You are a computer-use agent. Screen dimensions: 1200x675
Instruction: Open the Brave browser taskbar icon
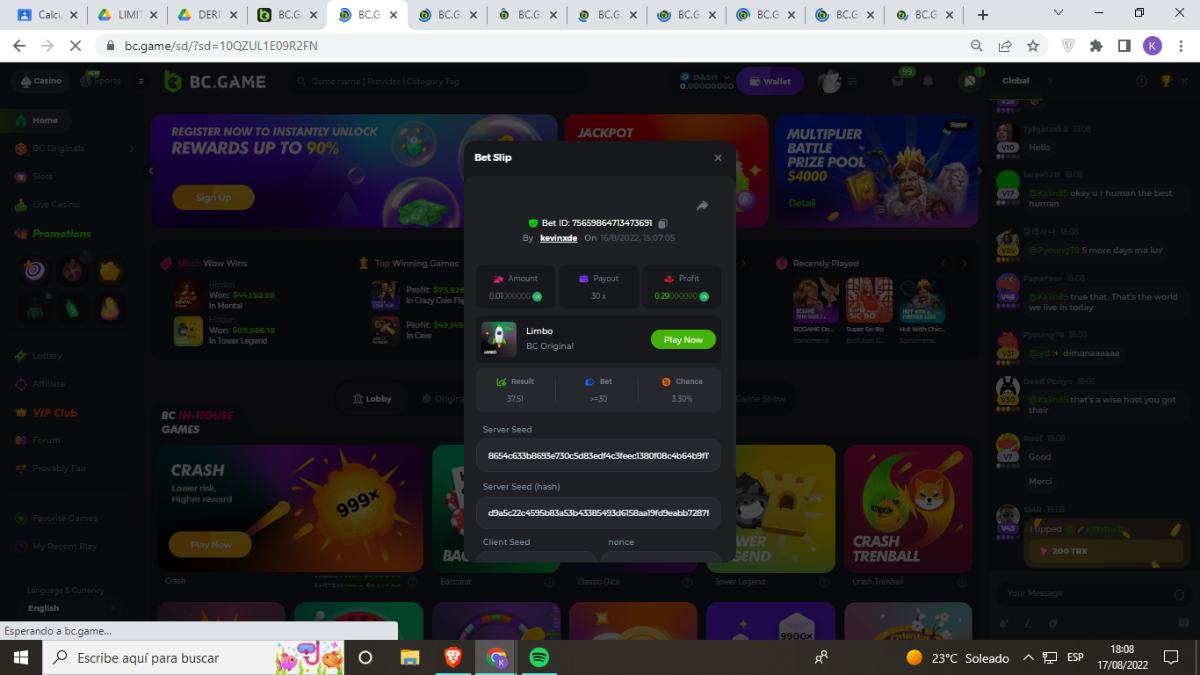[x=454, y=657]
